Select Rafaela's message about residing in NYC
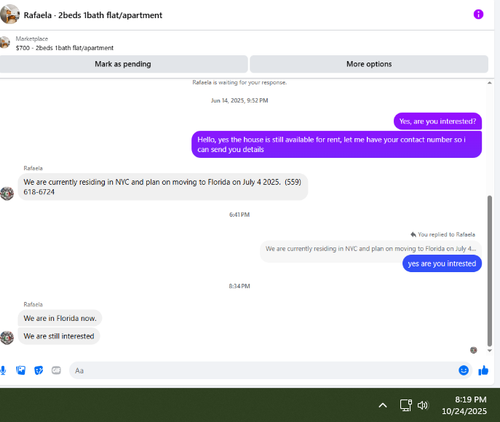This screenshot has width=500, height=422. click(163, 187)
